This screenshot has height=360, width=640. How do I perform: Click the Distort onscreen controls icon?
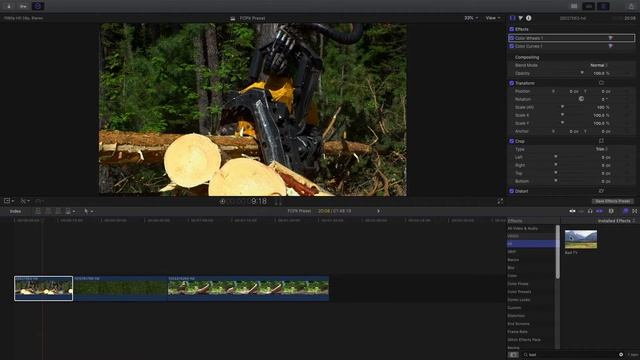601,191
